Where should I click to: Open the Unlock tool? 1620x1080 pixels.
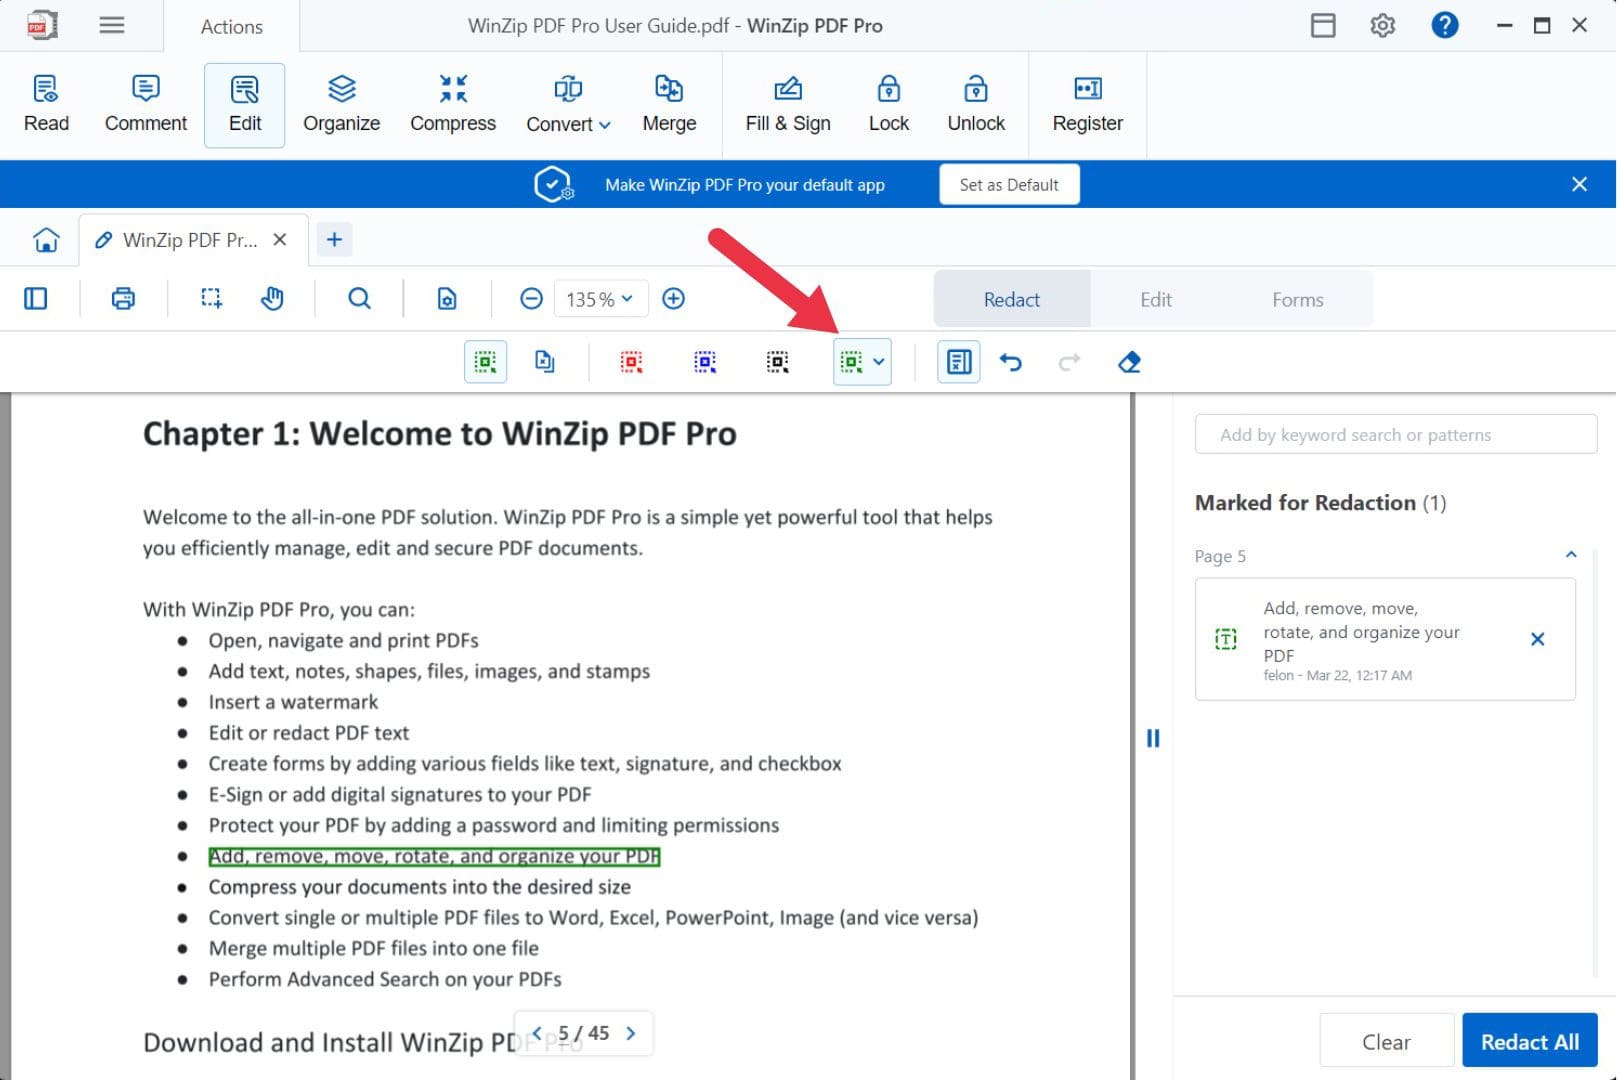976,104
